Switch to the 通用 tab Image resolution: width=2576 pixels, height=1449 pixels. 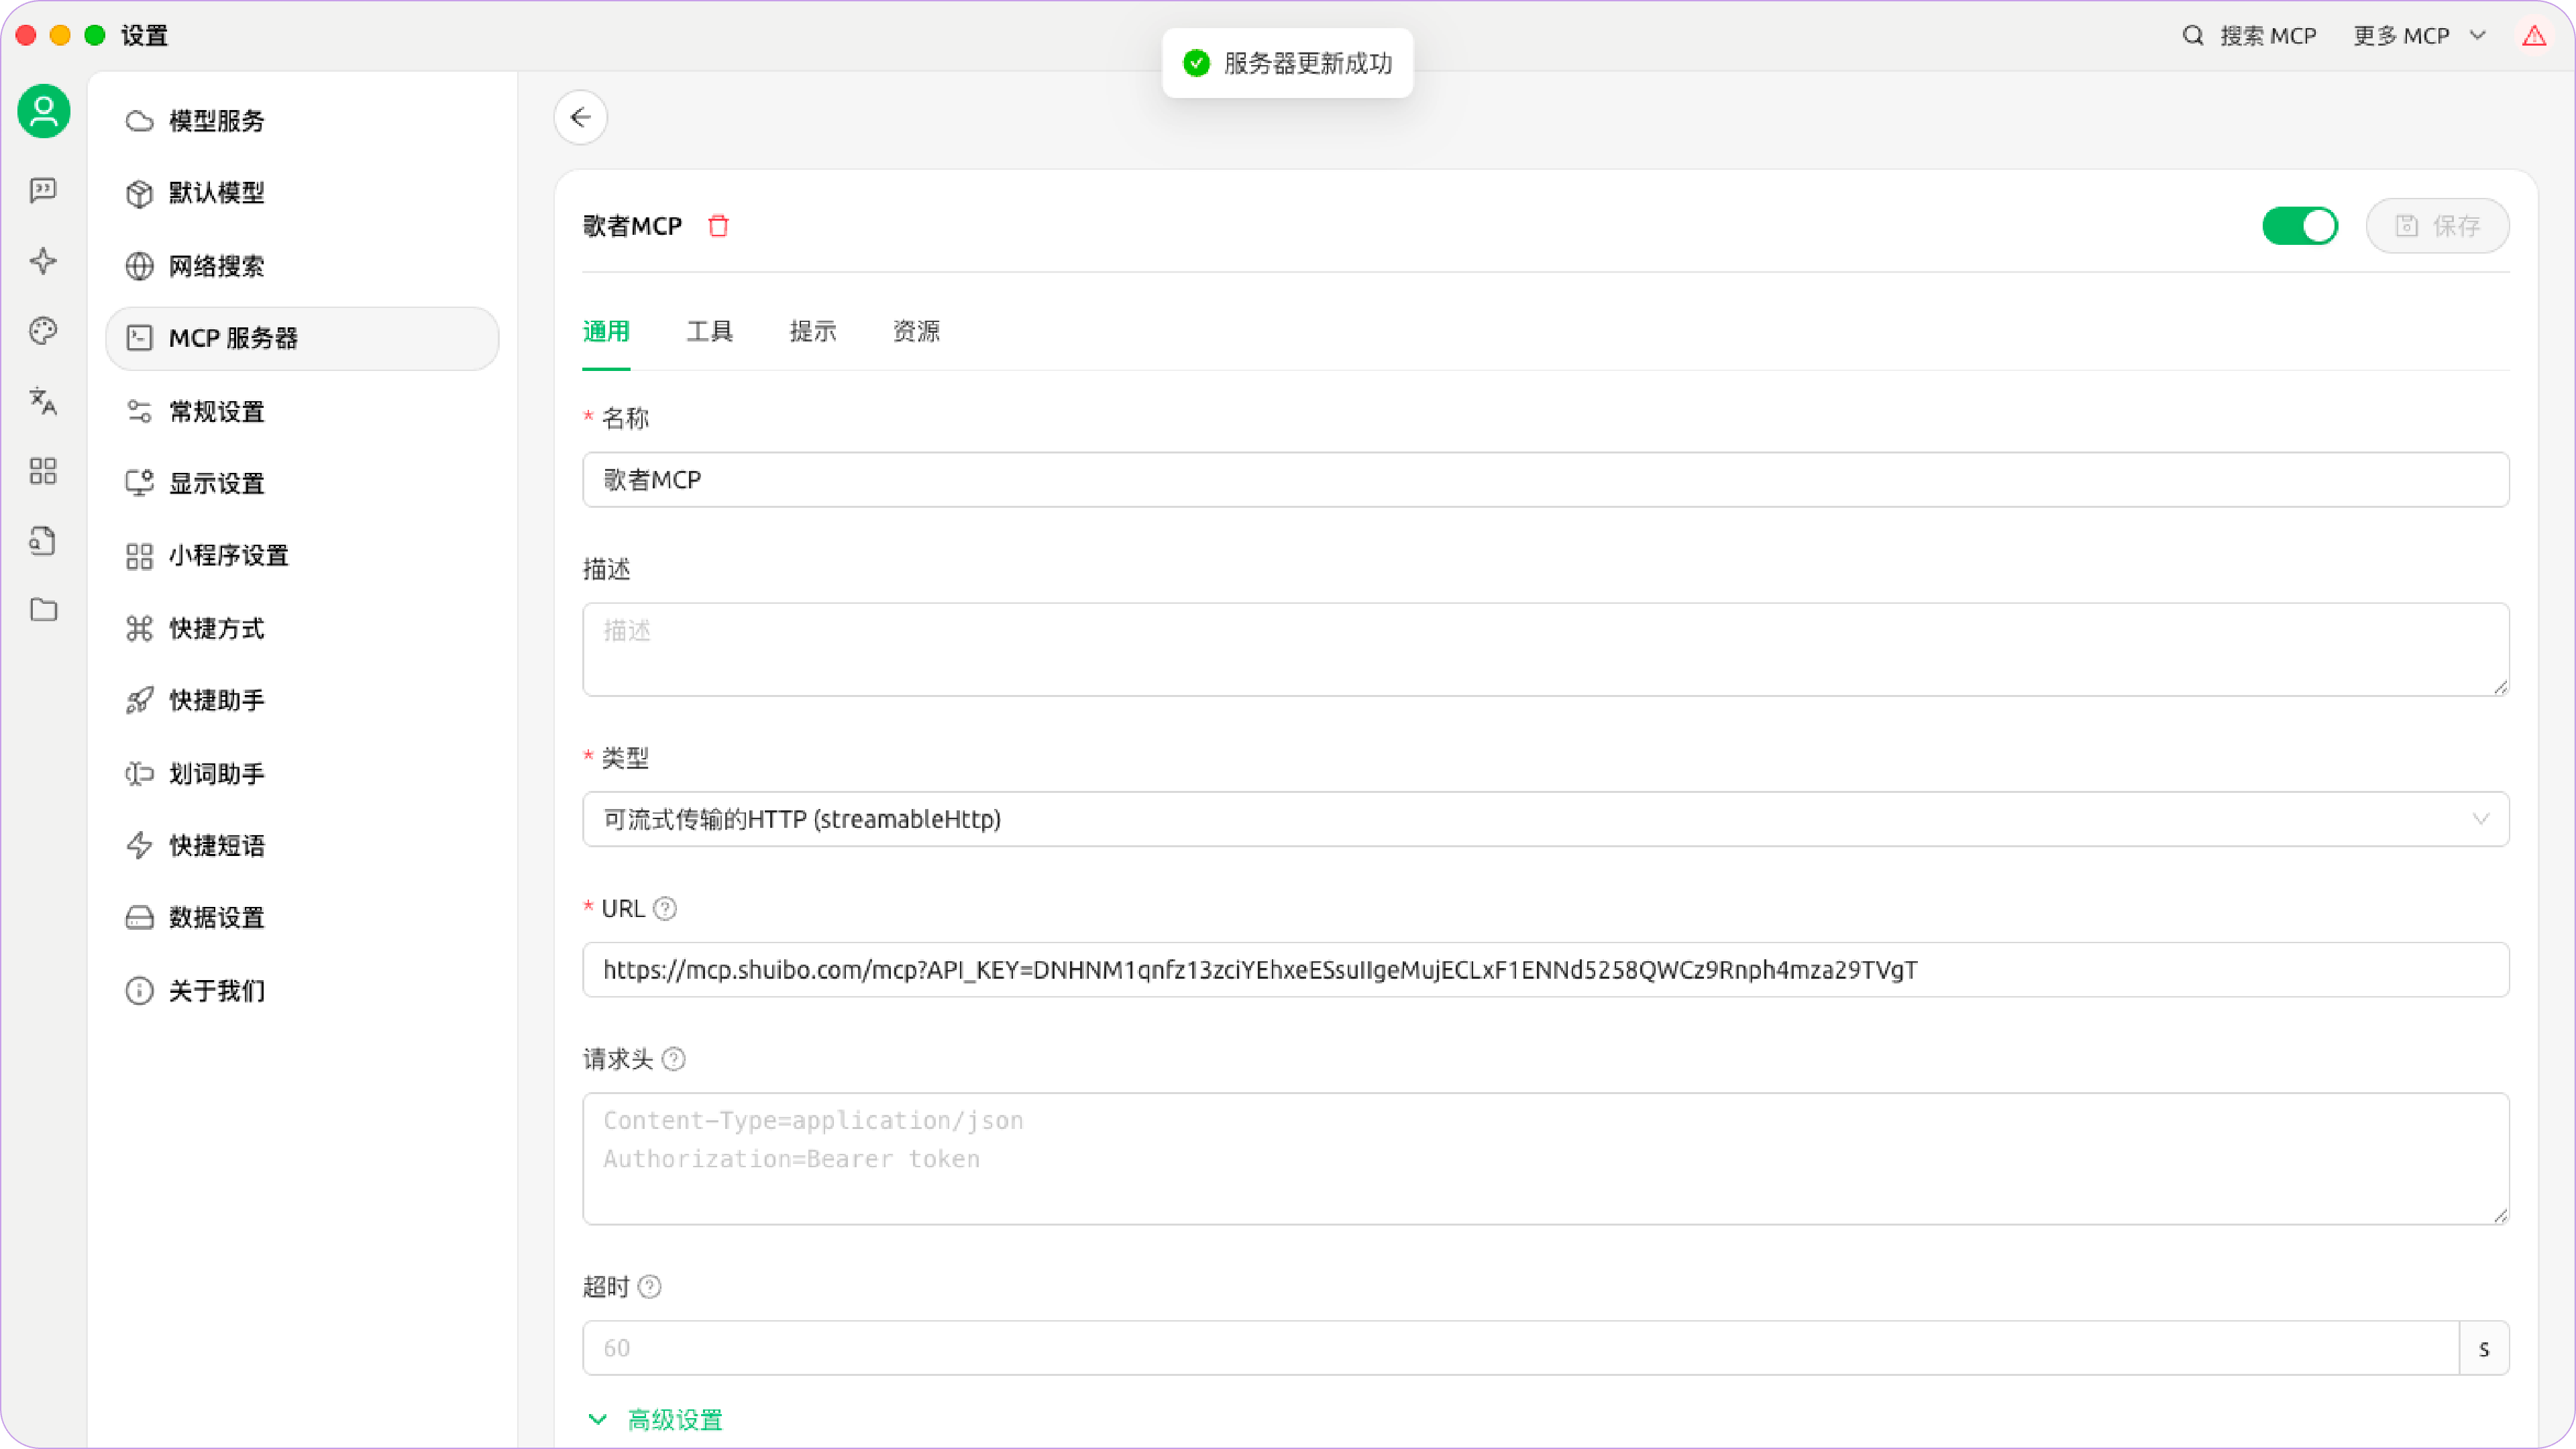[x=606, y=331]
